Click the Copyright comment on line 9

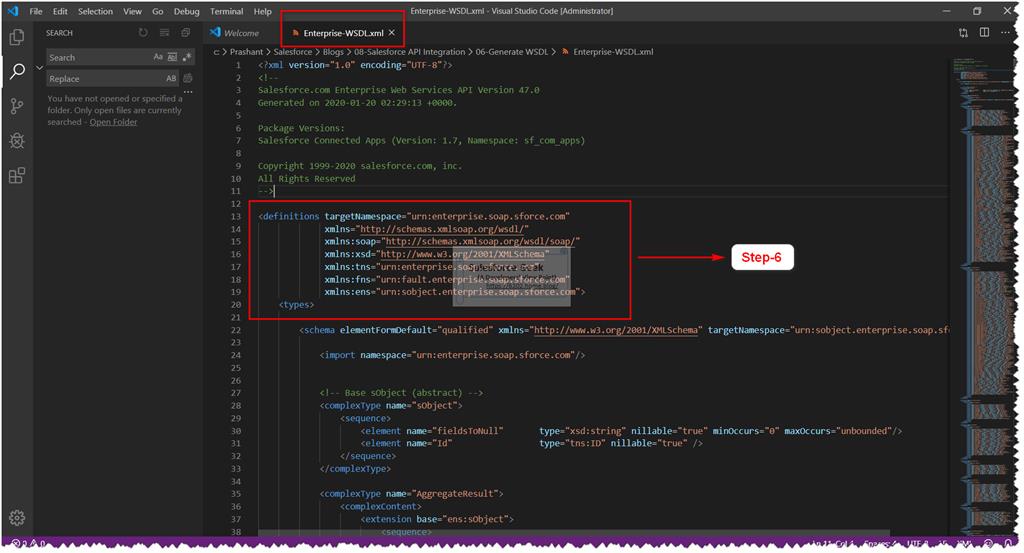[359, 166]
